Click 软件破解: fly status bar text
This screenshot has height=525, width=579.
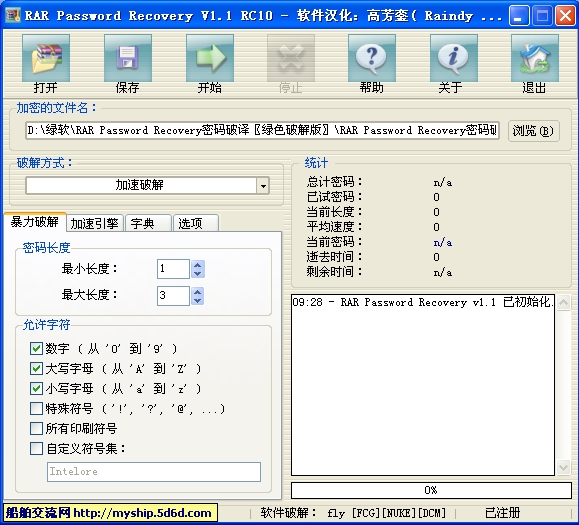353,513
